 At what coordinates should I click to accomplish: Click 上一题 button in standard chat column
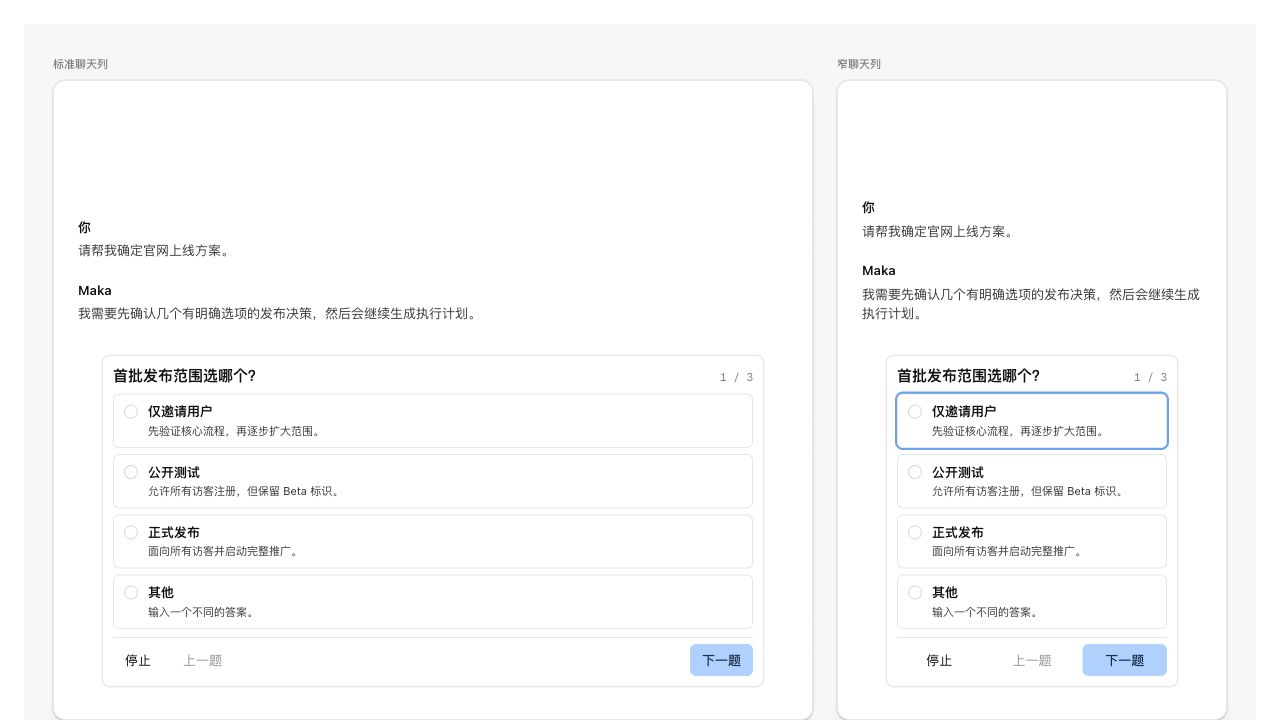(202, 660)
